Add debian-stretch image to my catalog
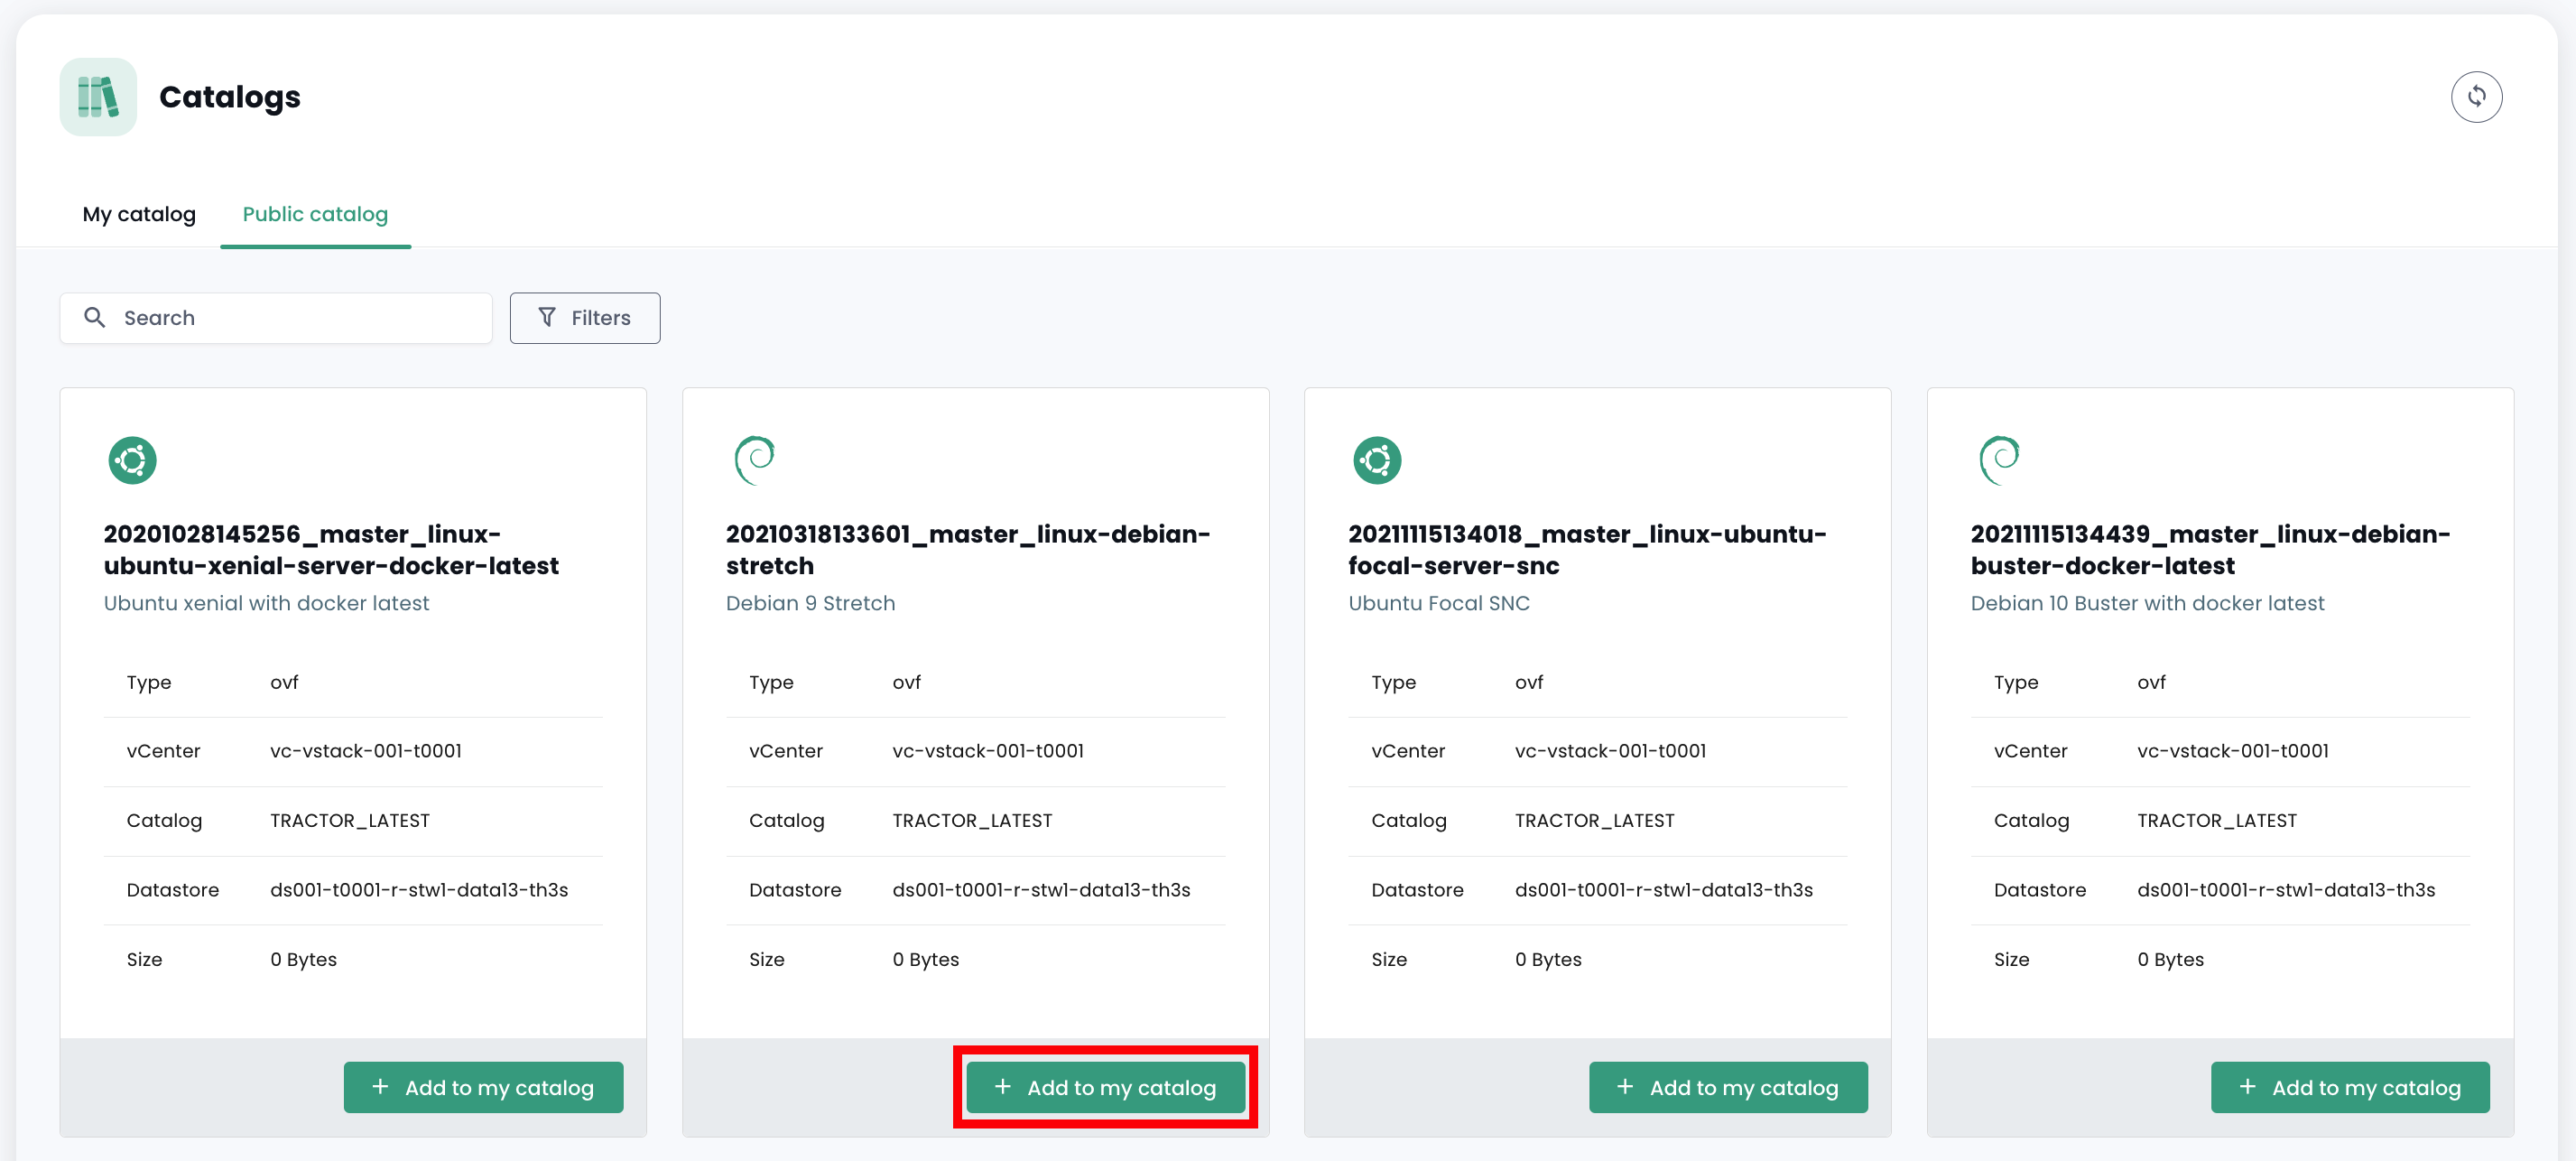This screenshot has width=2576, height=1161. tap(1105, 1087)
